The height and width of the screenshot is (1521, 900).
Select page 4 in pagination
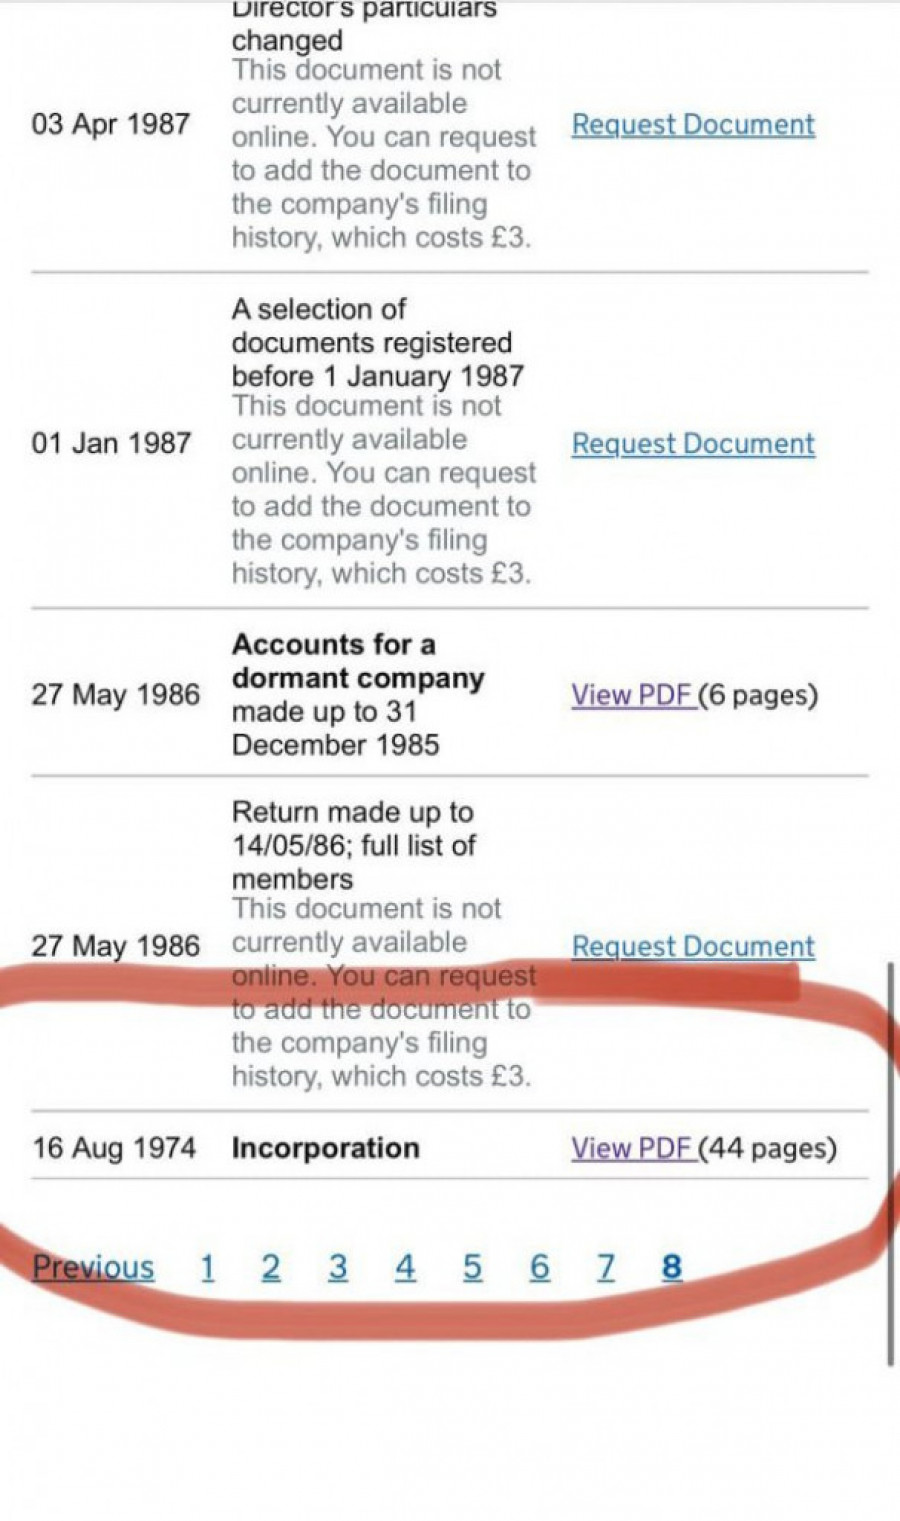point(405,1267)
